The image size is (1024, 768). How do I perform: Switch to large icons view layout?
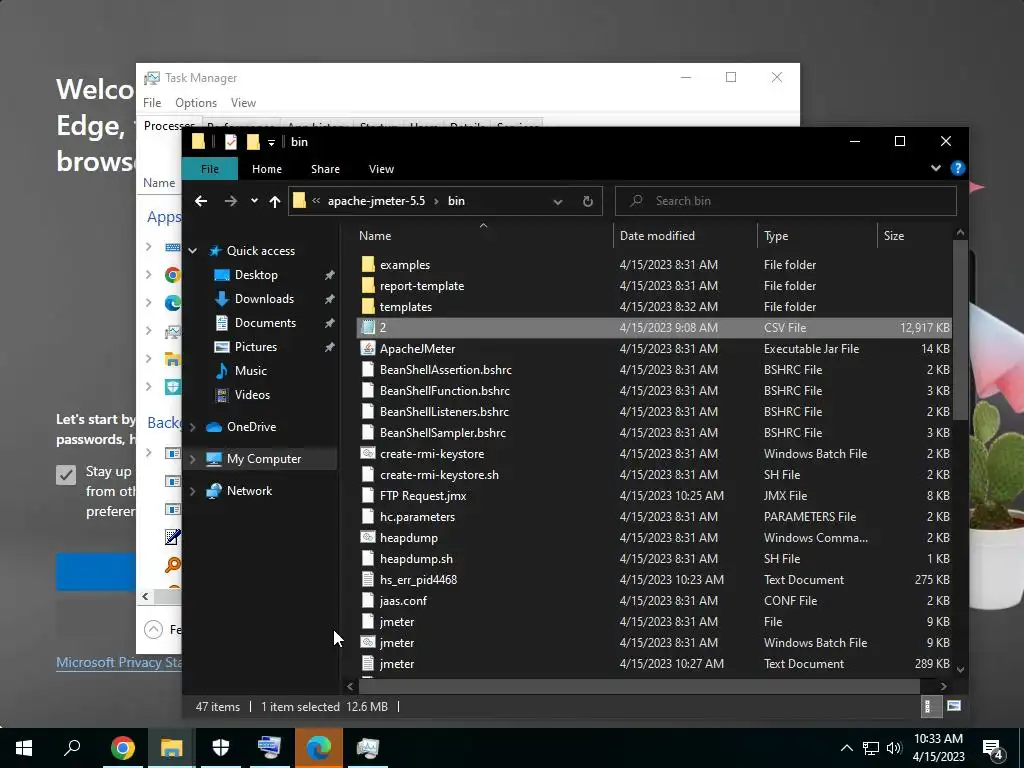click(x=953, y=706)
